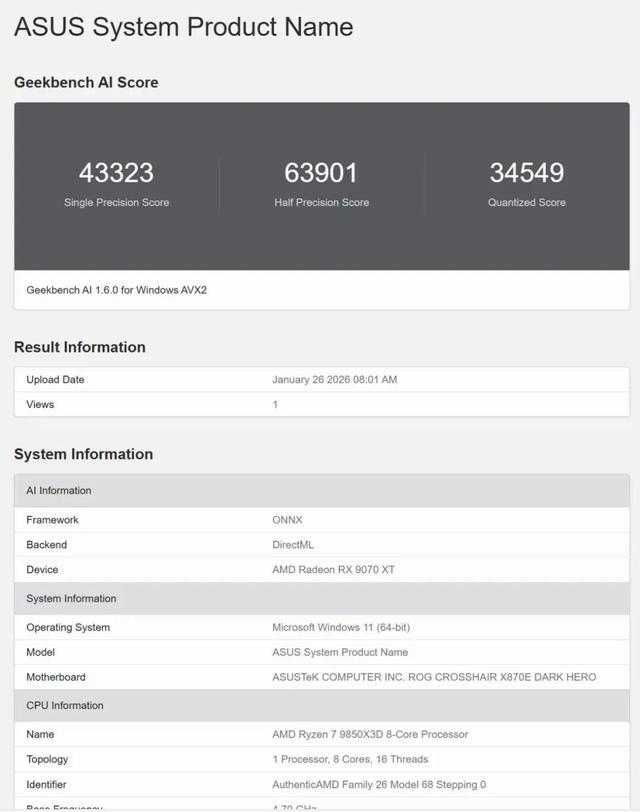Click the 'Half Precision Score' label
The height and width of the screenshot is (812, 640).
(x=322, y=202)
